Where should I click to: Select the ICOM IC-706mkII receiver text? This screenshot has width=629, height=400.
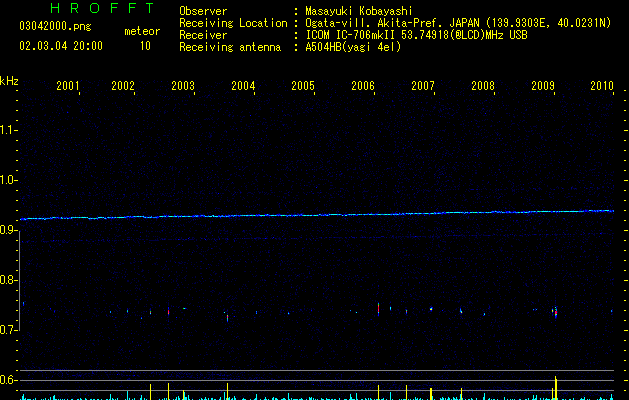pos(416,35)
